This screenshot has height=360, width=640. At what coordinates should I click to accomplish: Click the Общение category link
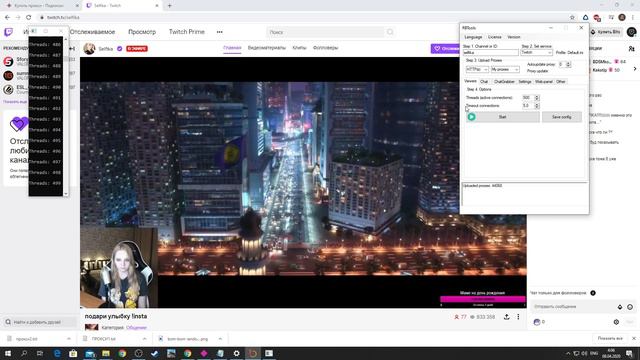pyautogui.click(x=136, y=327)
